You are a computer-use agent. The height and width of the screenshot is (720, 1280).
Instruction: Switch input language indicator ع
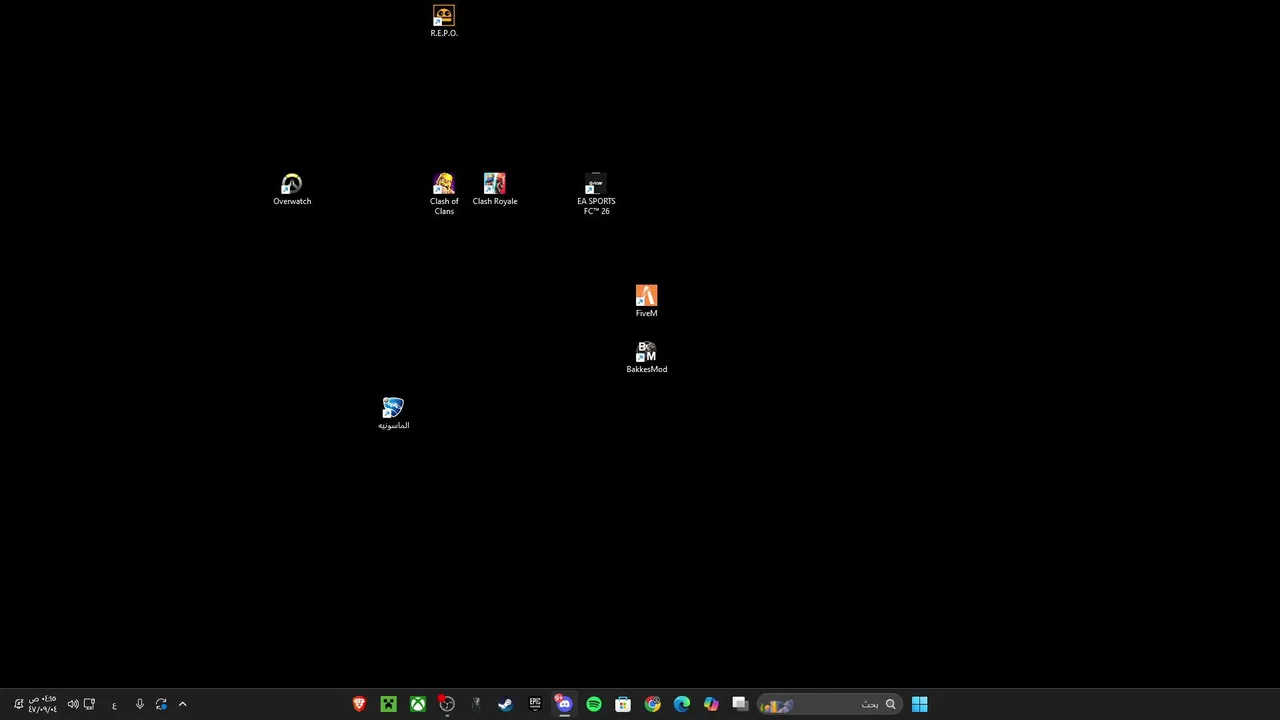click(x=114, y=704)
